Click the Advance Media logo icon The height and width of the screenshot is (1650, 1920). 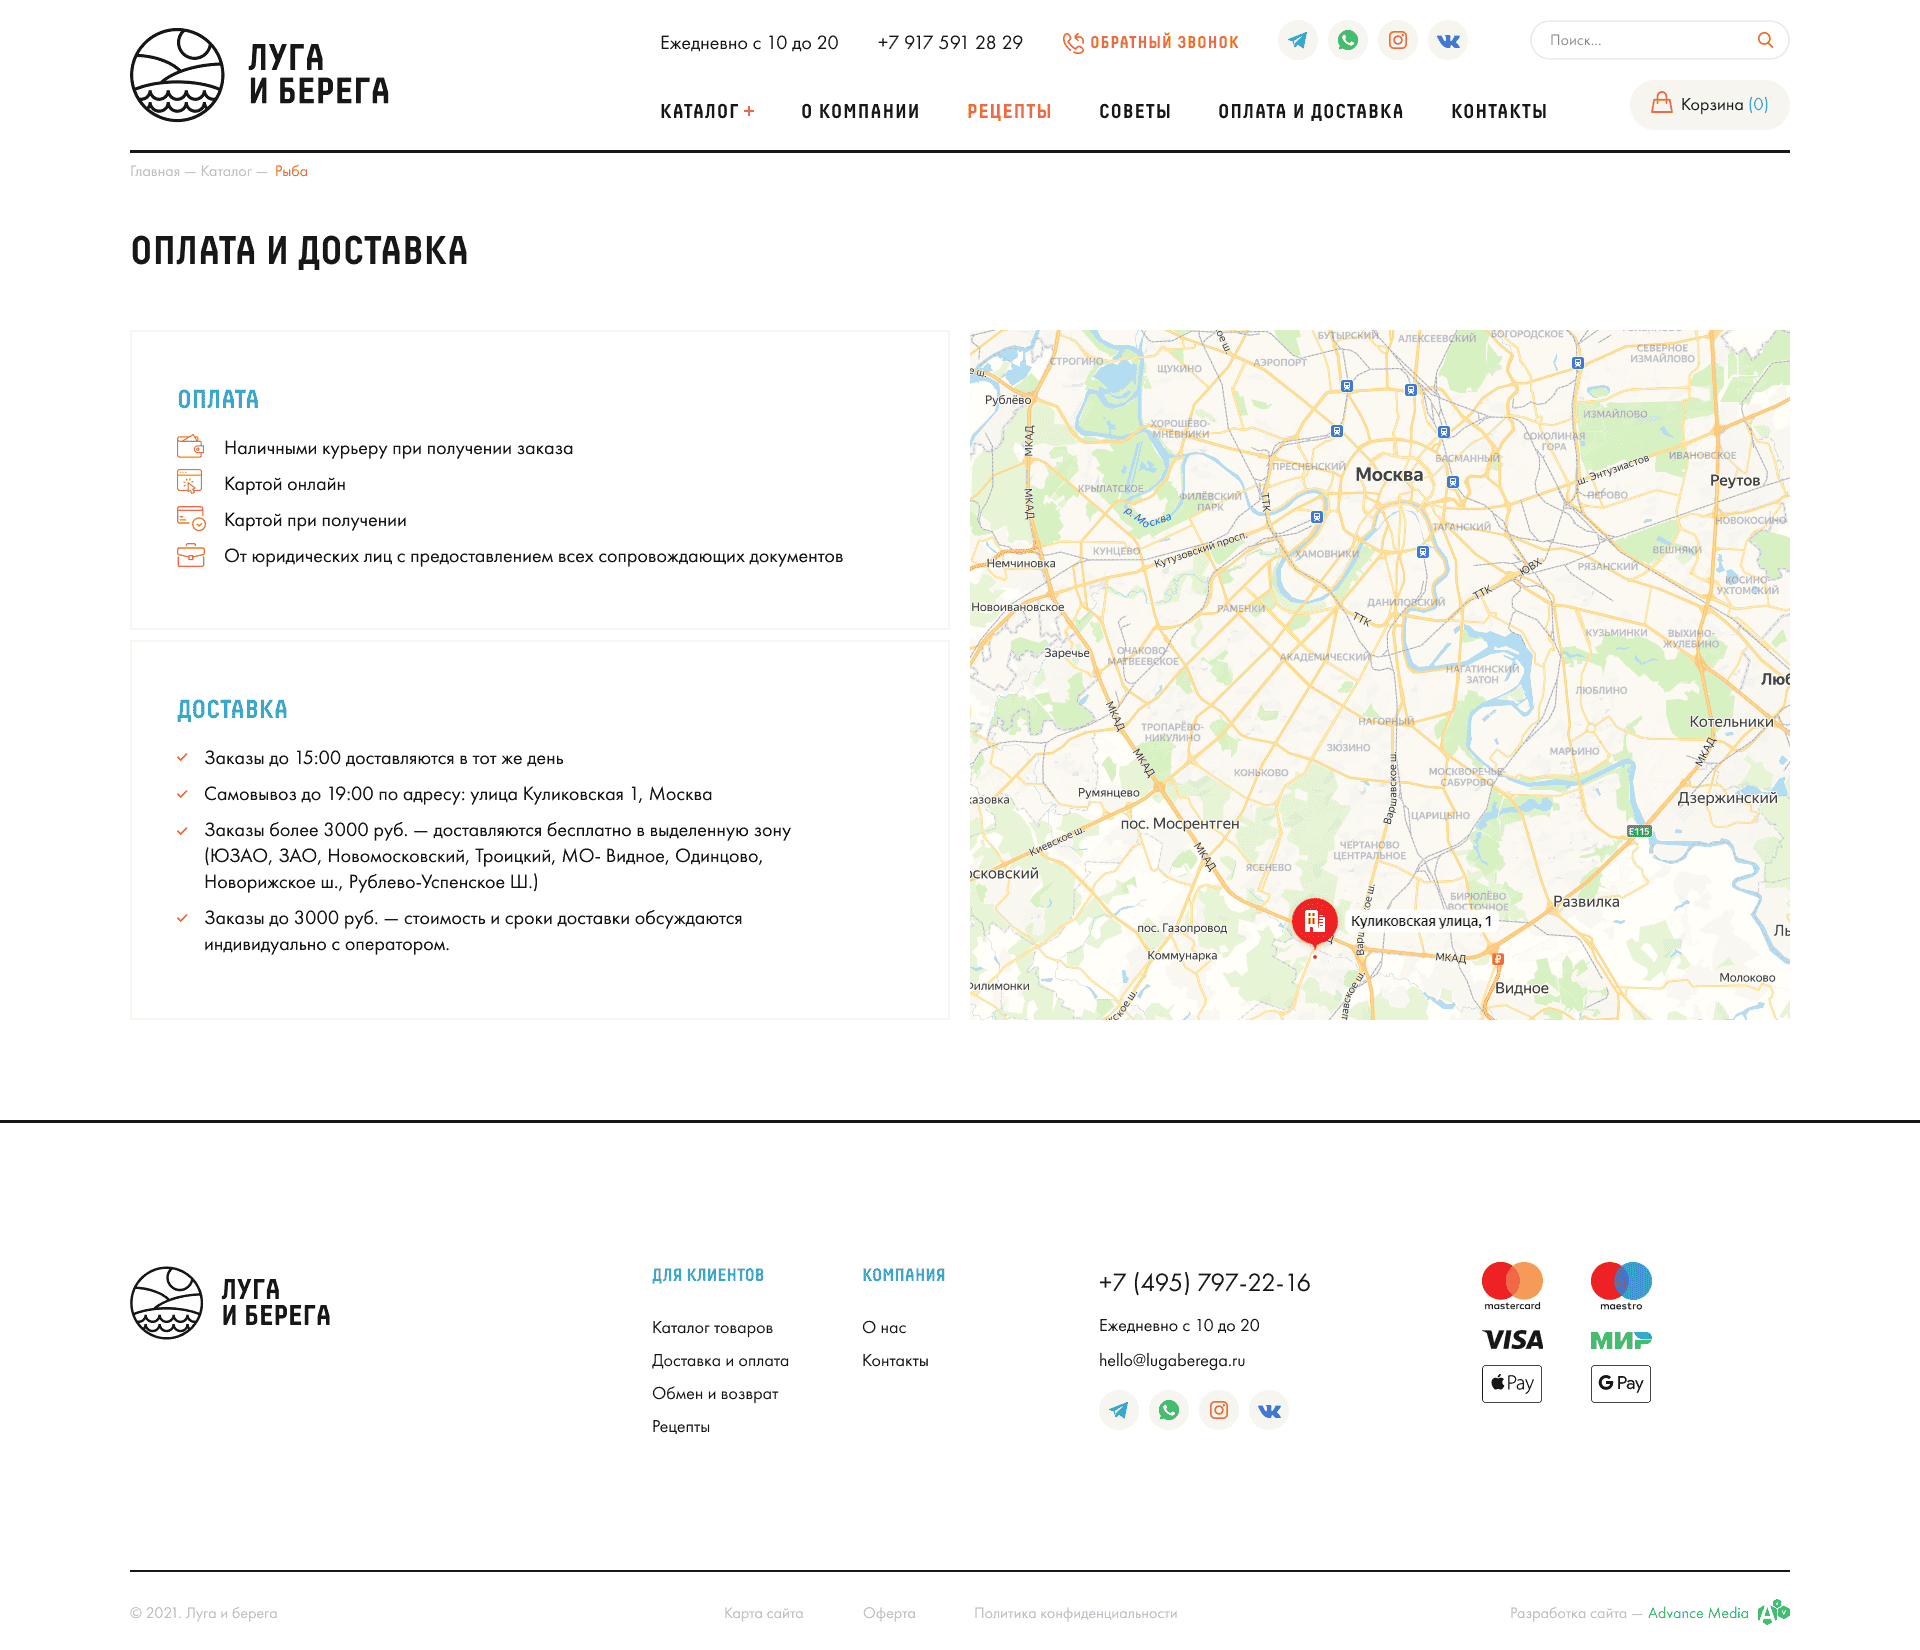point(1774,1612)
